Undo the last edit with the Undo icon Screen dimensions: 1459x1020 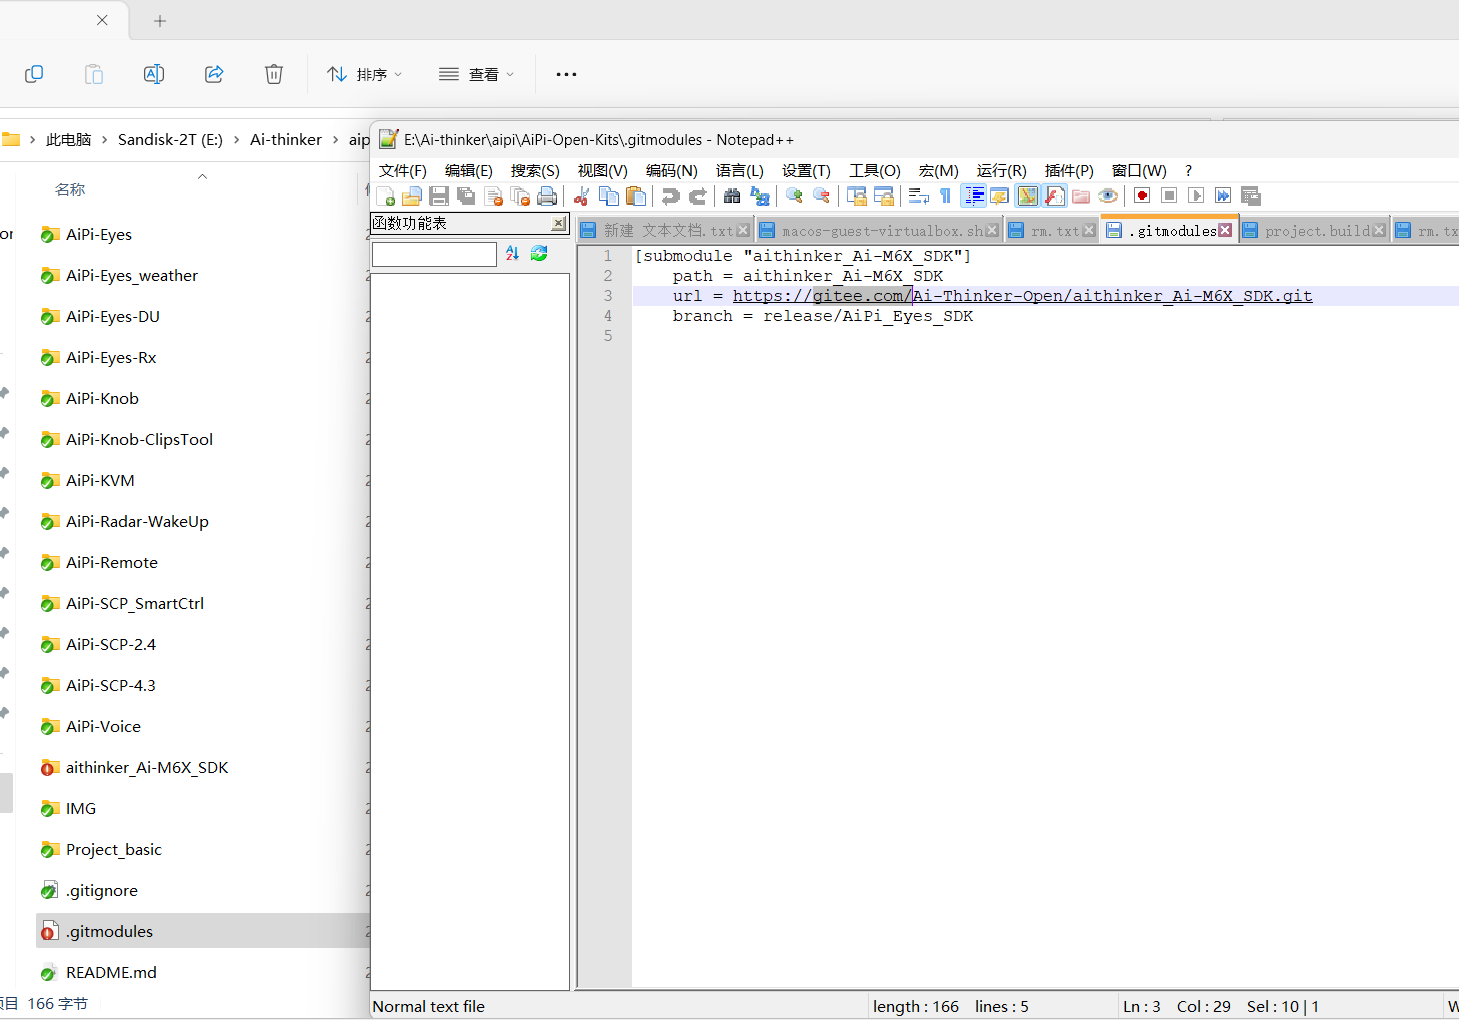tap(670, 196)
